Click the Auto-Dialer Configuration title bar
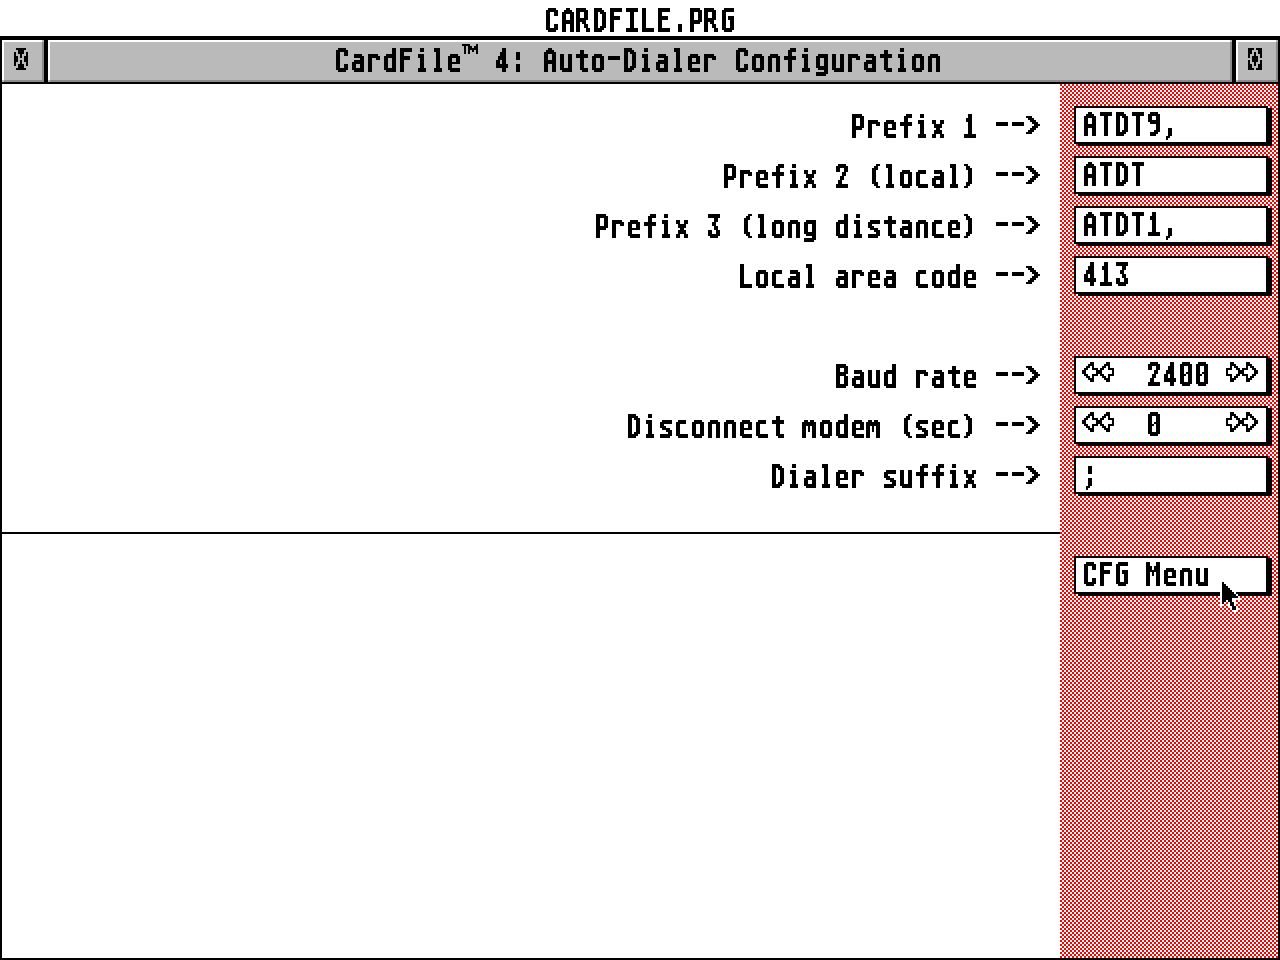Viewport: 1280px width, 960px height. (x=637, y=60)
